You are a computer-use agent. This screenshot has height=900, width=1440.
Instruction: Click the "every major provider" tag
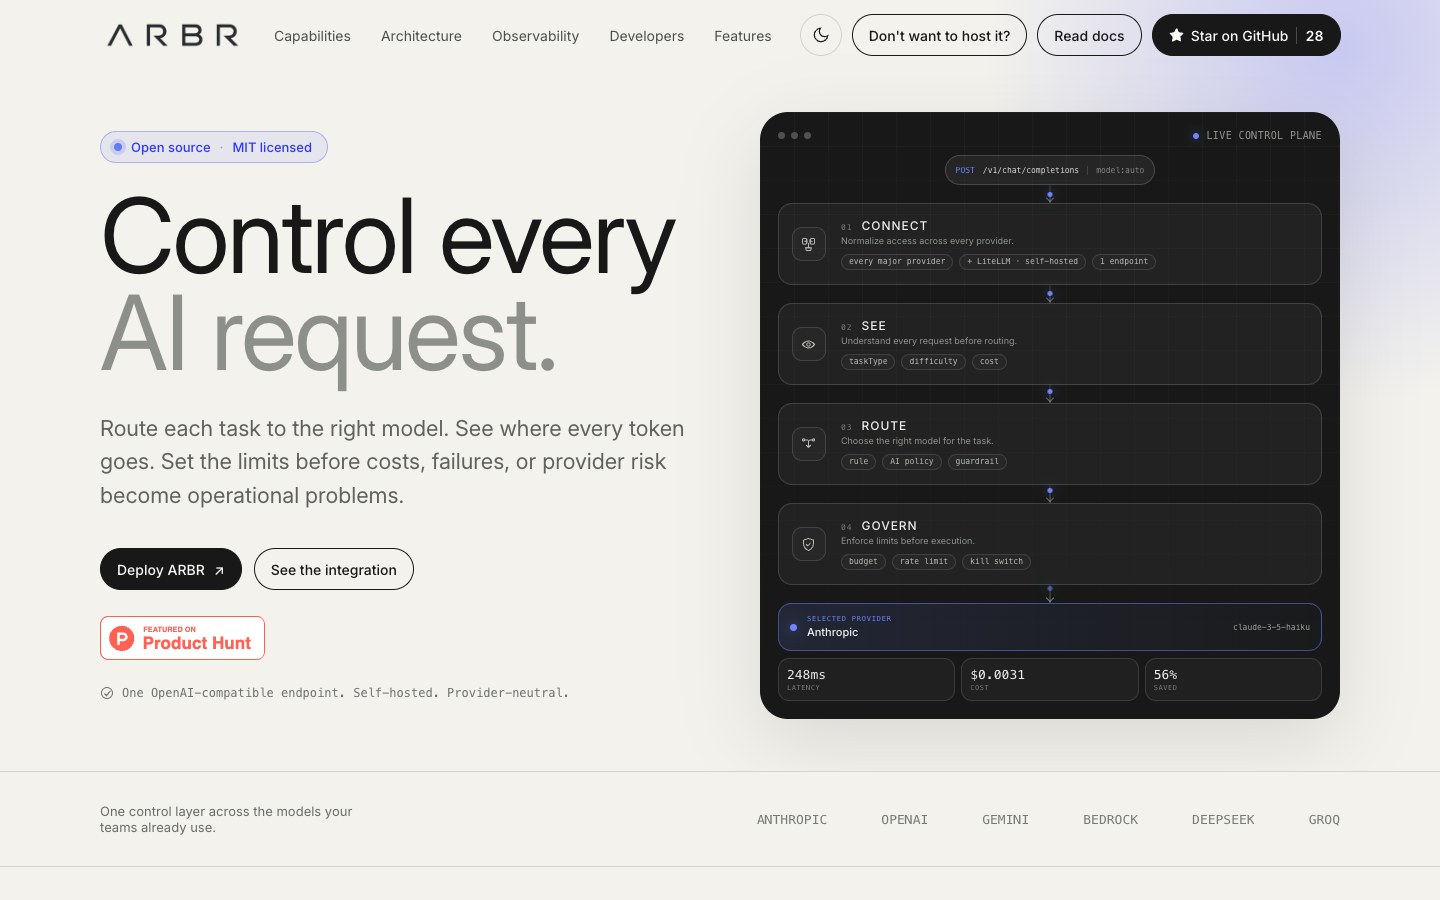897,262
